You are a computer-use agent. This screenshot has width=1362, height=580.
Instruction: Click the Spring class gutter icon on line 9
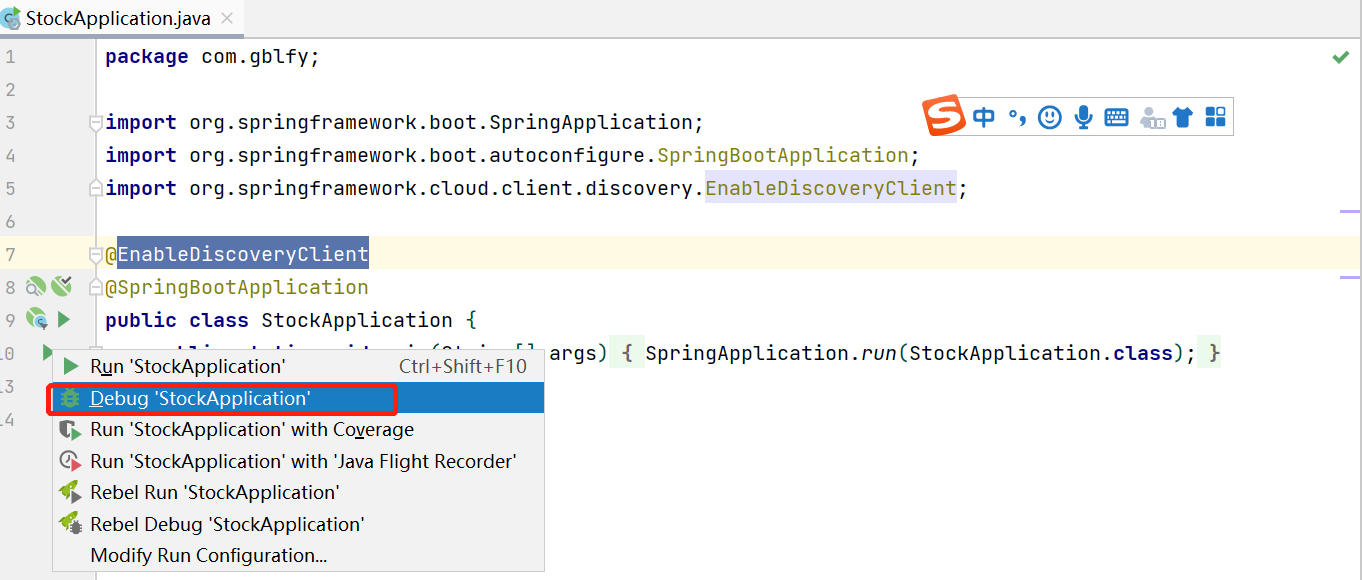click(x=37, y=320)
